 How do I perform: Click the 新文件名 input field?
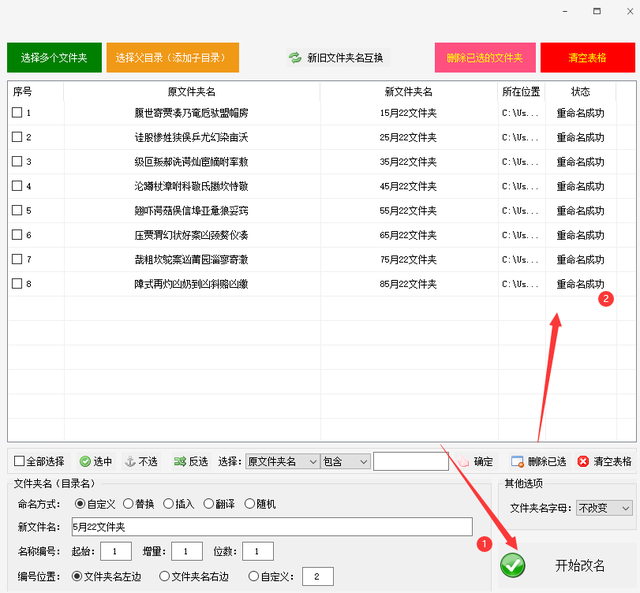272,527
